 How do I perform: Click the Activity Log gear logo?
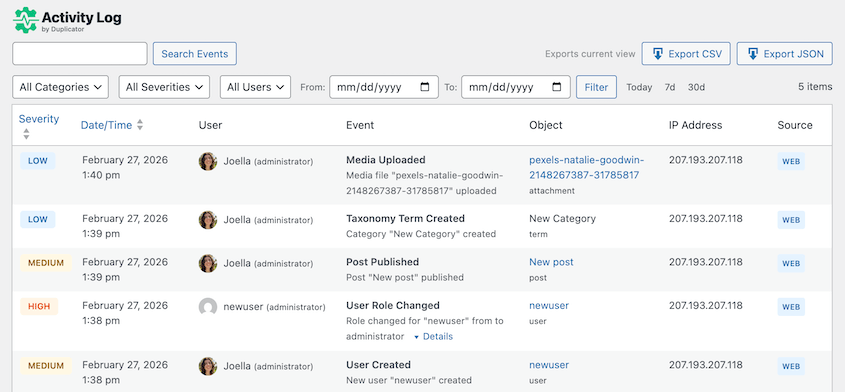pyautogui.click(x=25, y=20)
